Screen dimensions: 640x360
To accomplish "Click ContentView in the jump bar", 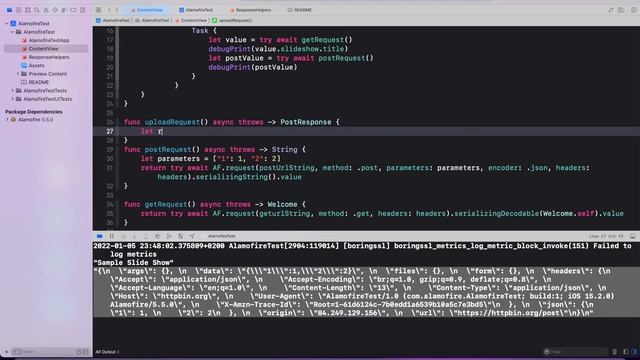I will [191, 20].
